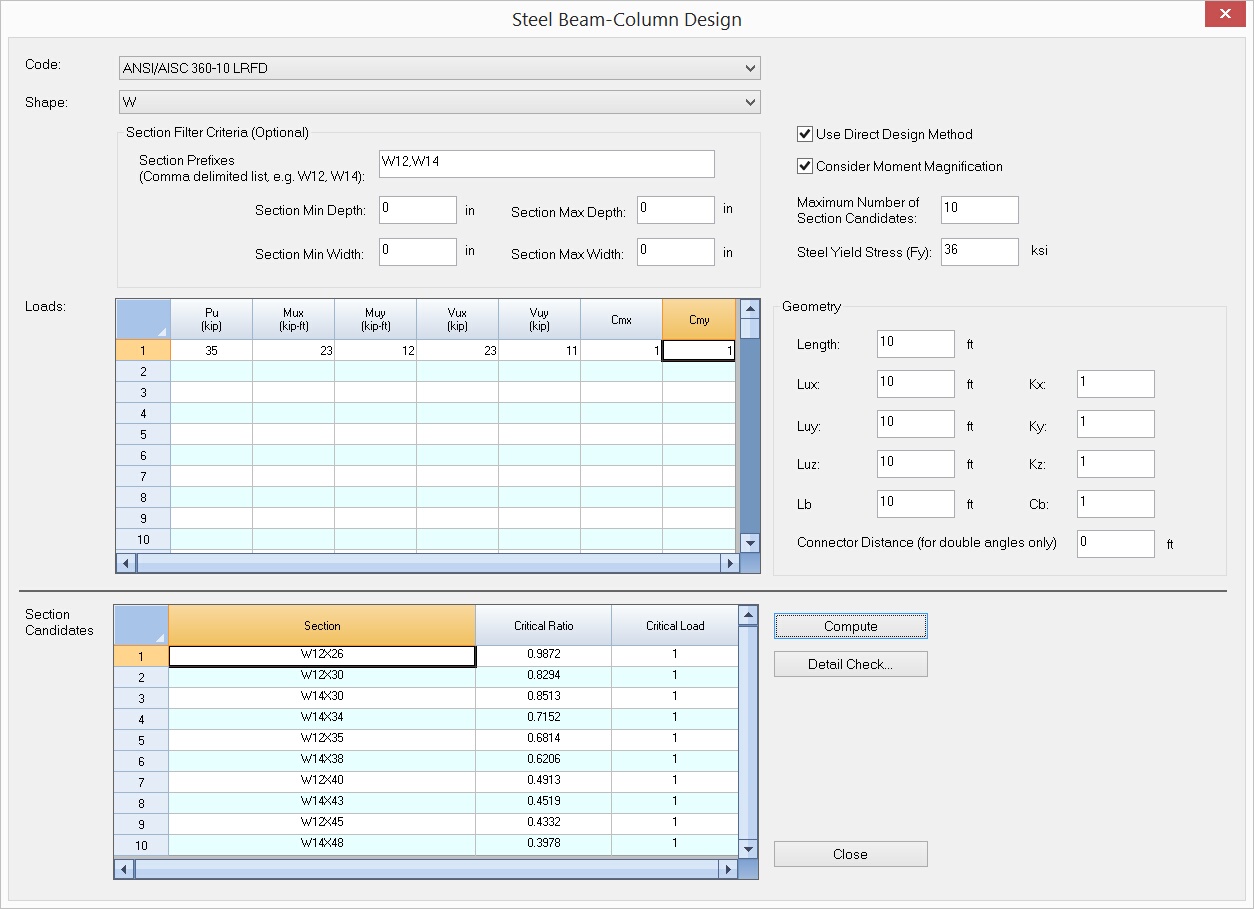Select row 5 header in Loads table
Viewport: 1254px width, 909px height.
(x=143, y=435)
